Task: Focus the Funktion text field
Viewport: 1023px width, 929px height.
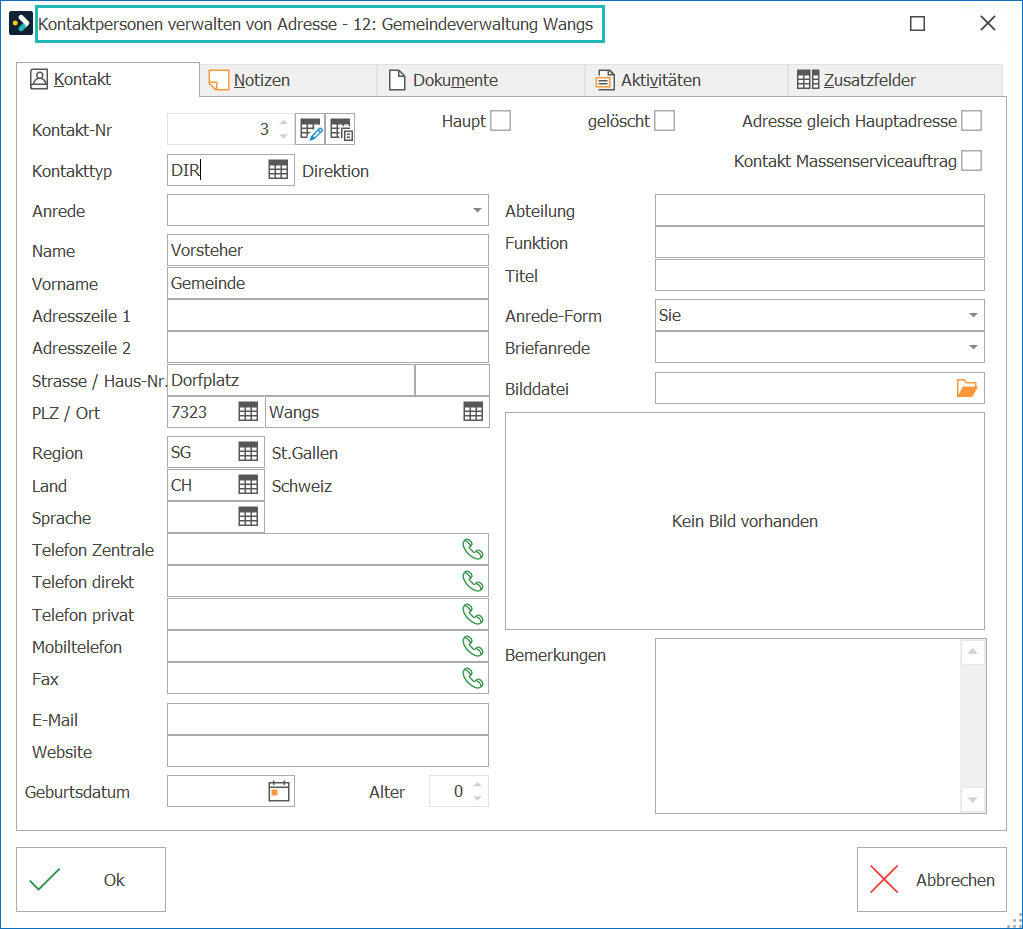Action: pos(819,242)
